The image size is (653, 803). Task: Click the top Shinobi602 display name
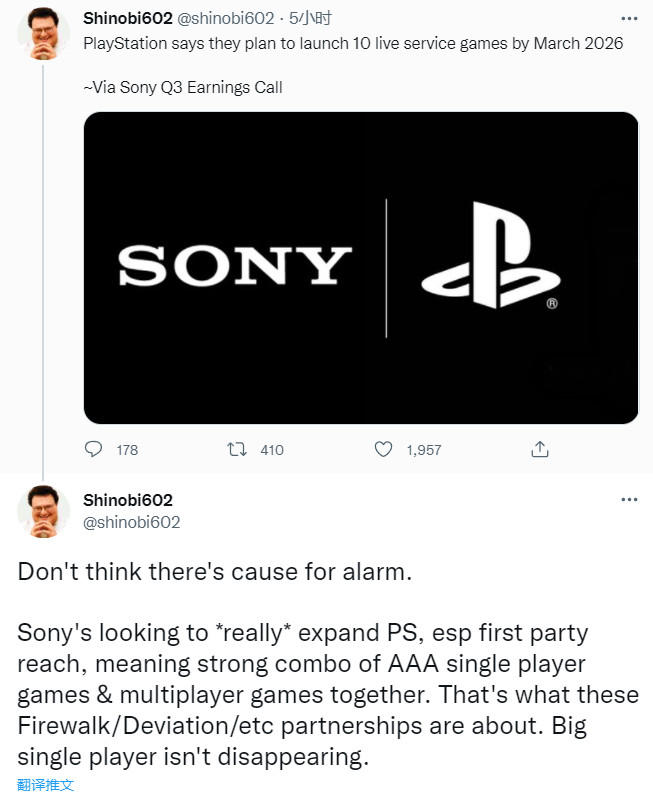coord(128,18)
